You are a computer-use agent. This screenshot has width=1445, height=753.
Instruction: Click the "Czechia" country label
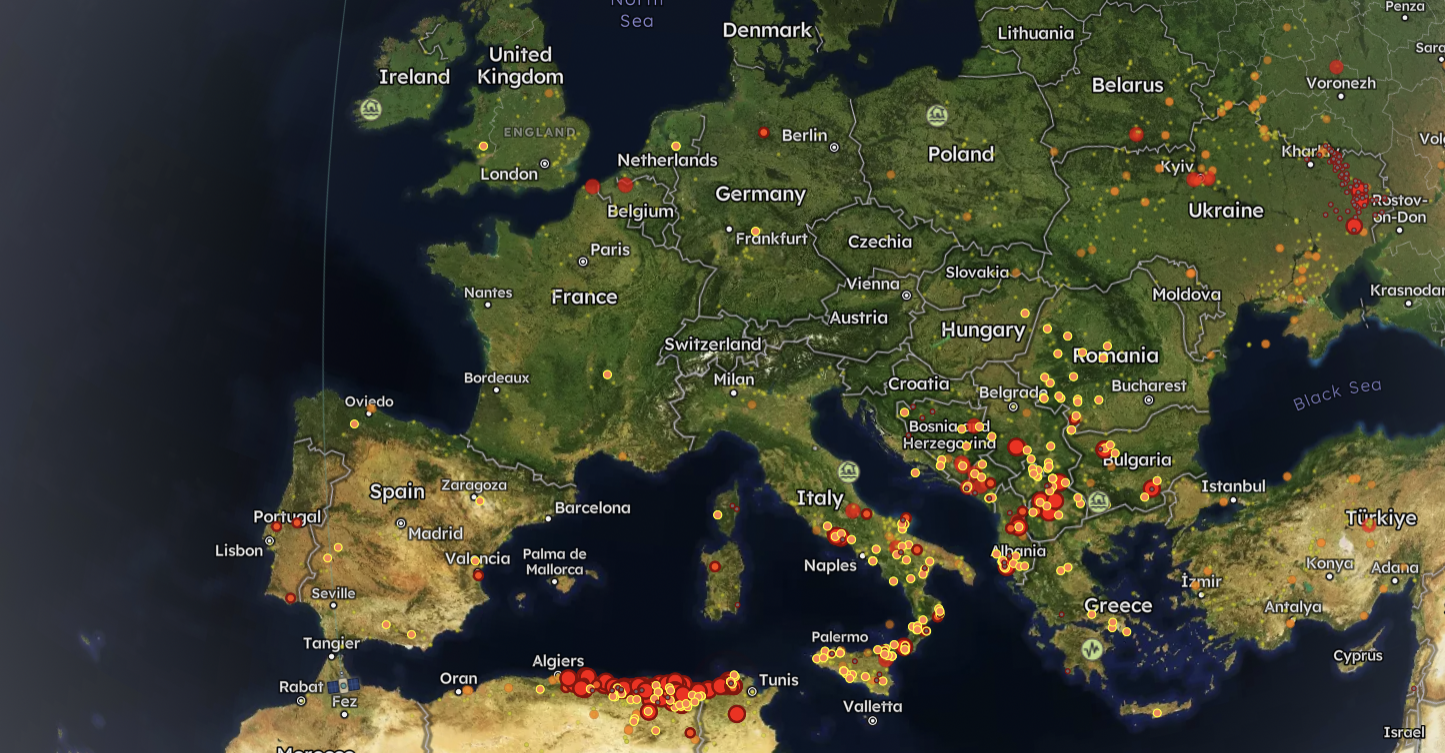(880, 241)
